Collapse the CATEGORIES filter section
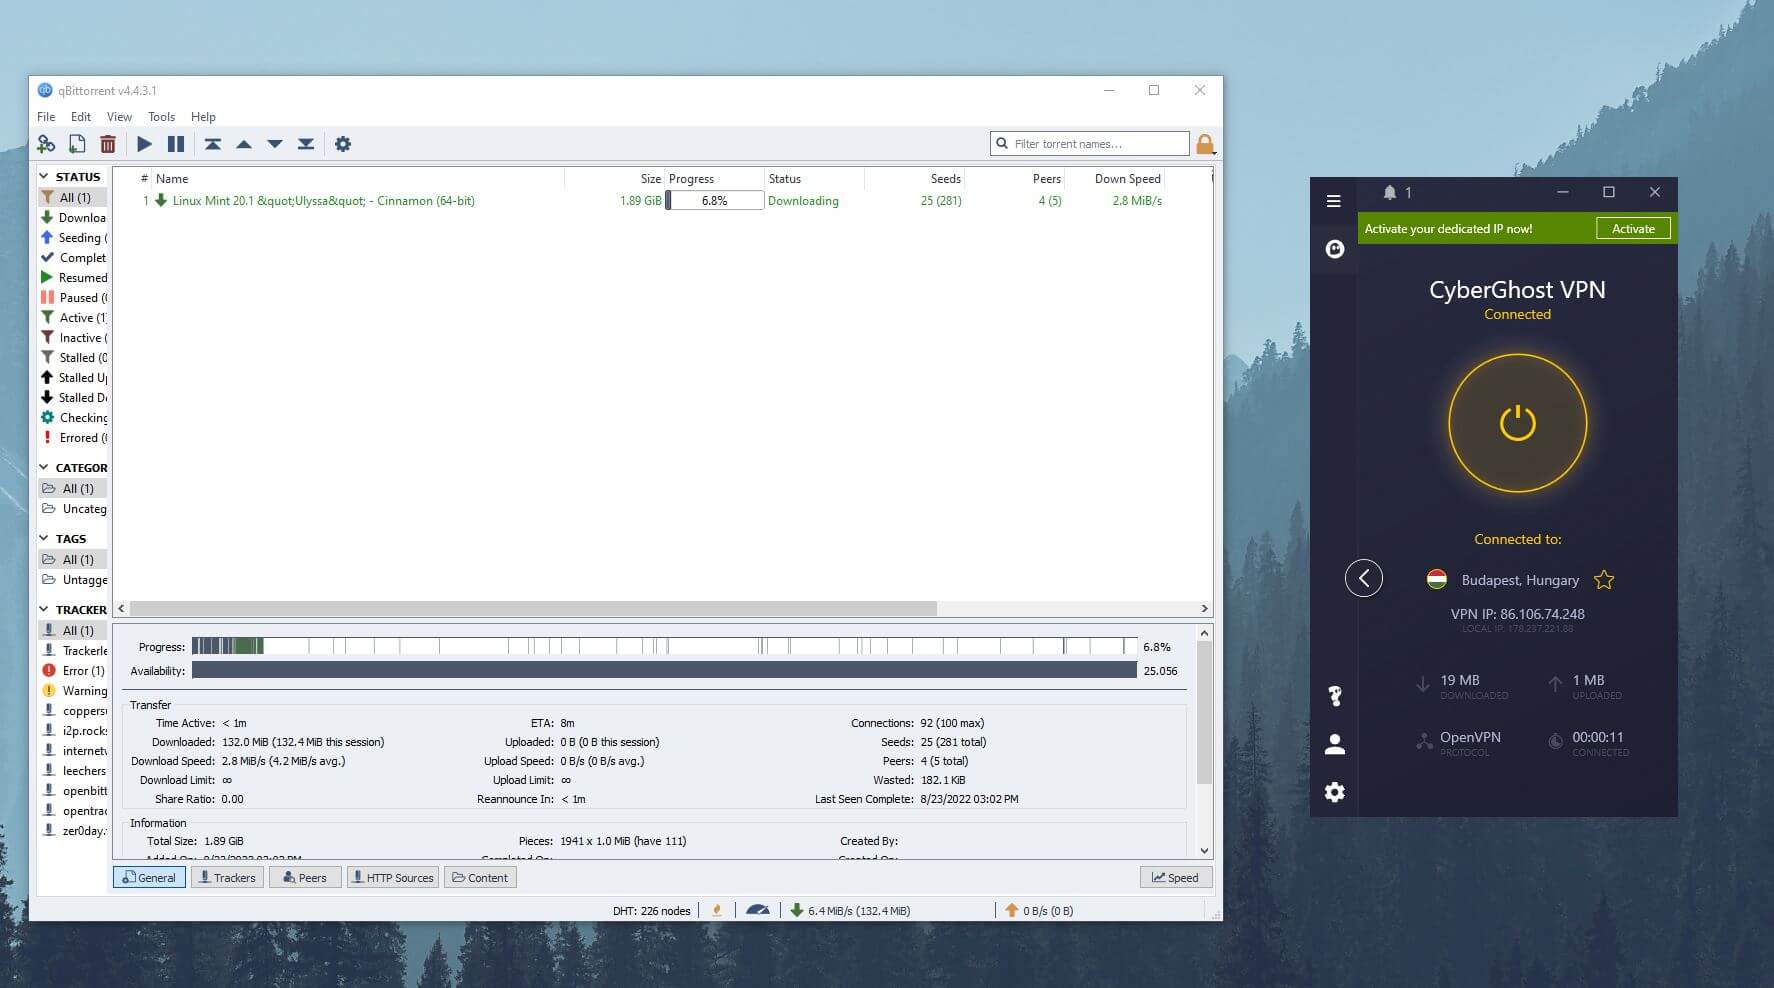The width and height of the screenshot is (1774, 988). pyautogui.click(x=44, y=467)
